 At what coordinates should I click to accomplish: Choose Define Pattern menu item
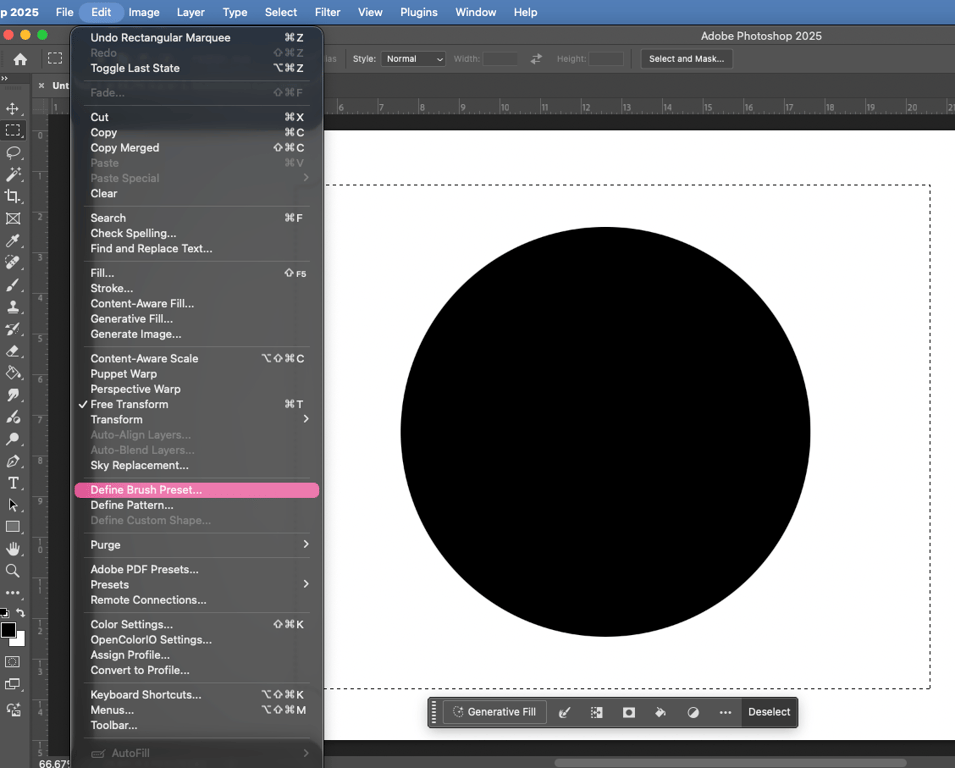pyautogui.click(x=196, y=506)
